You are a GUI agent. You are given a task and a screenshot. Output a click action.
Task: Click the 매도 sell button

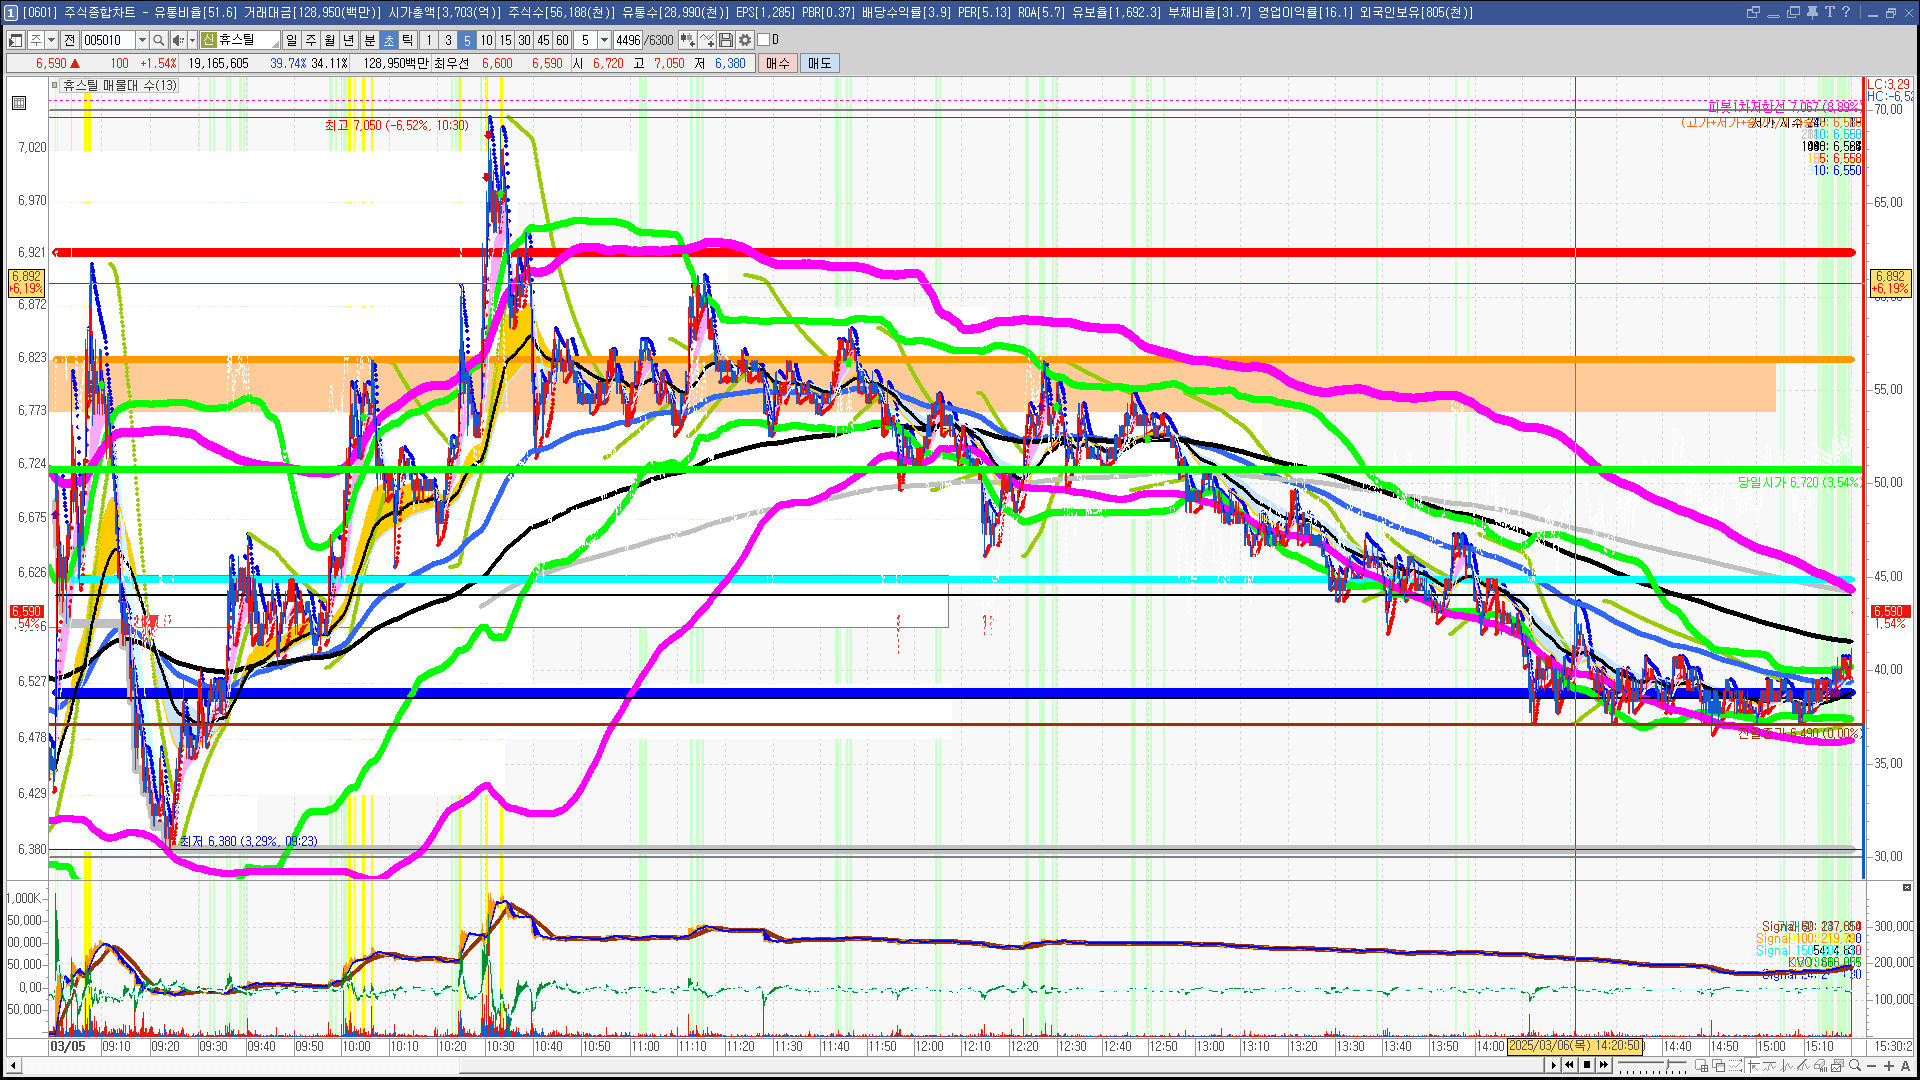pyautogui.click(x=819, y=63)
